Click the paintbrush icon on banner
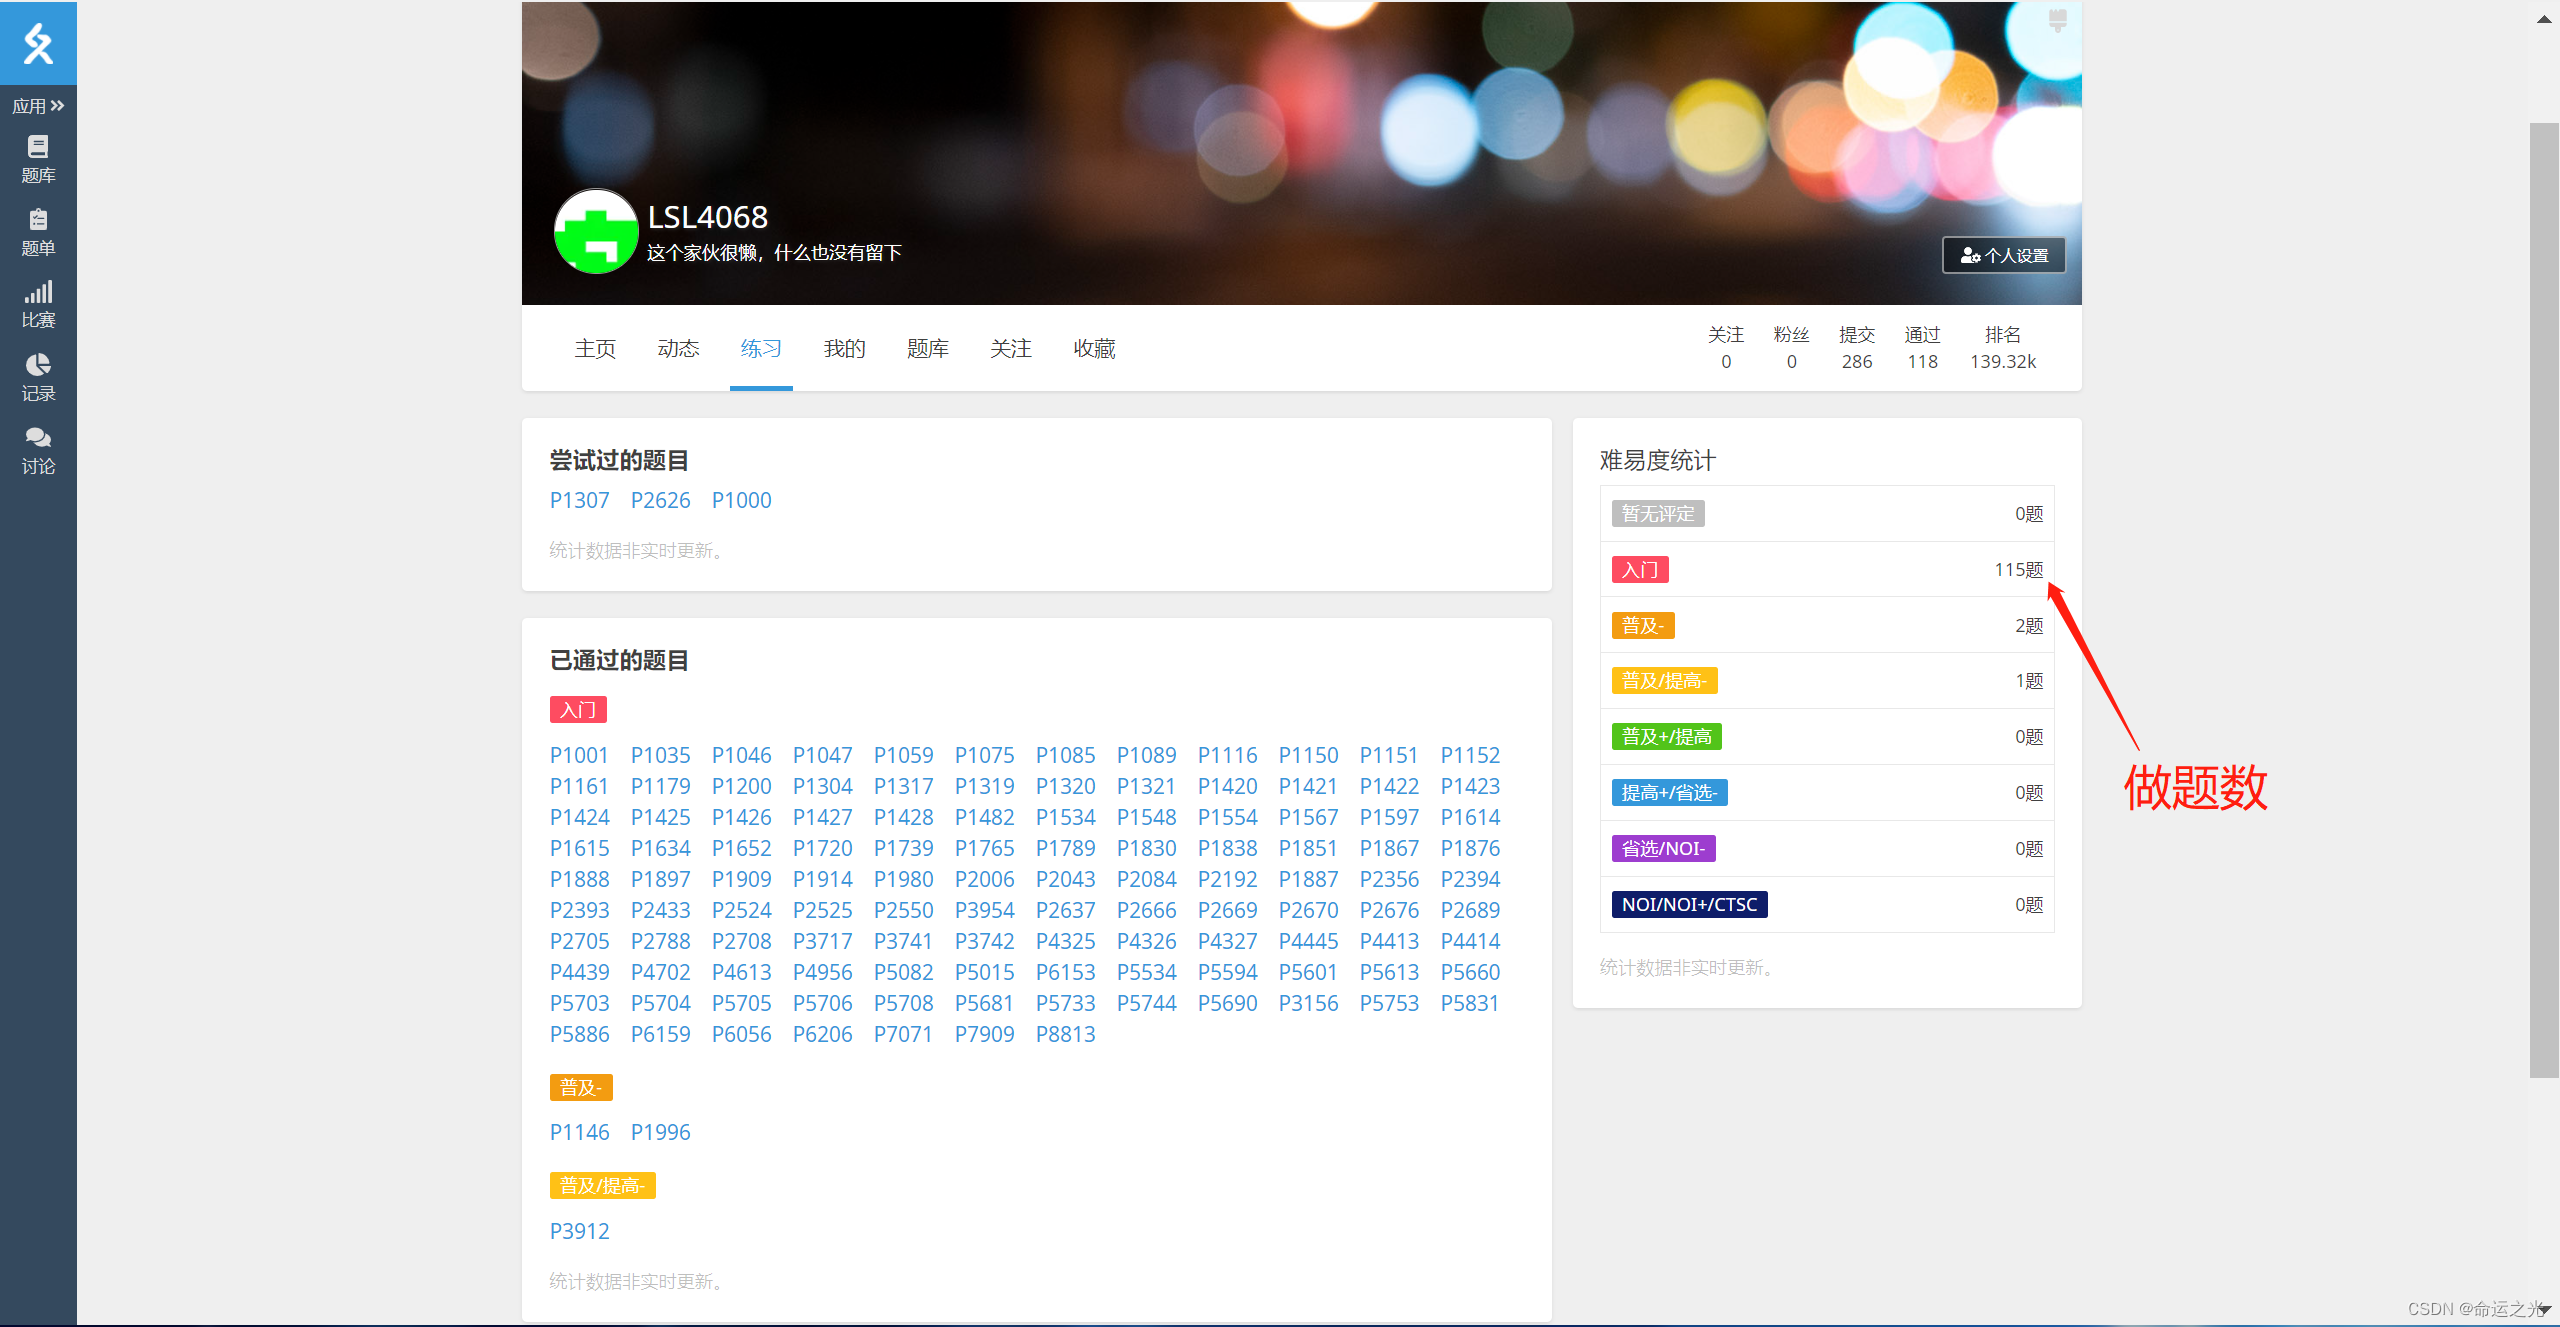Image resolution: width=2560 pixels, height=1327 pixels. [x=2057, y=20]
